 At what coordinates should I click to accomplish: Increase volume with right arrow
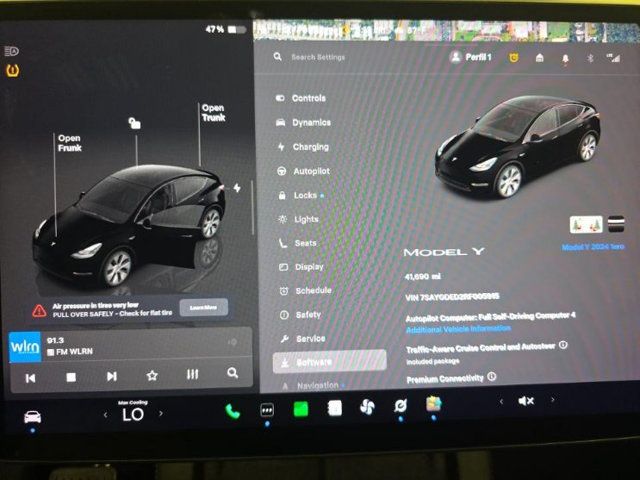pos(553,400)
